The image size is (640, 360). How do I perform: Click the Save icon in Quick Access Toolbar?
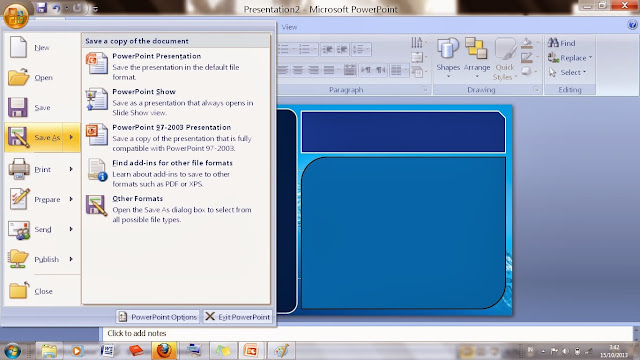[41, 8]
